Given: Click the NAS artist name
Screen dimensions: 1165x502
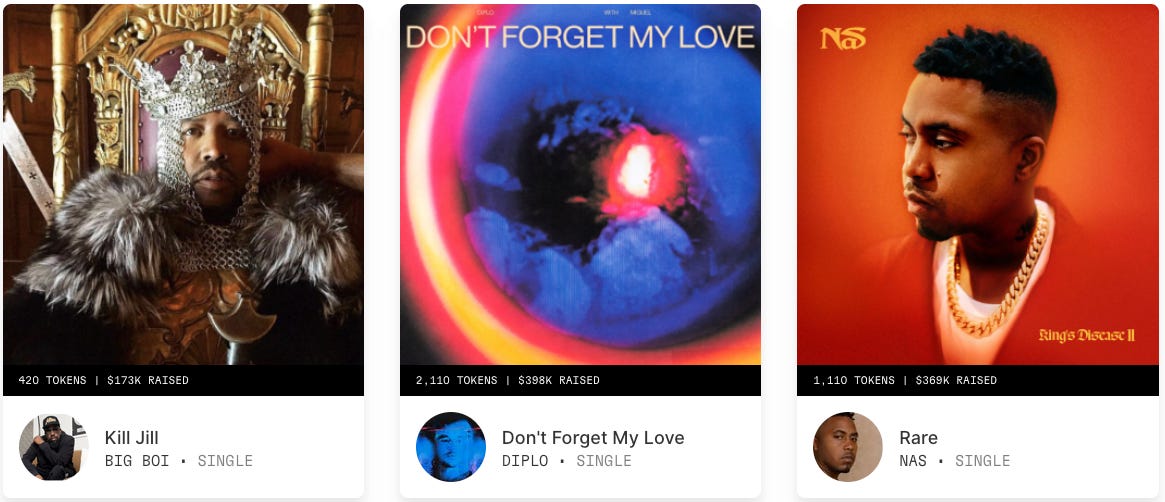Looking at the screenshot, I should (913, 461).
